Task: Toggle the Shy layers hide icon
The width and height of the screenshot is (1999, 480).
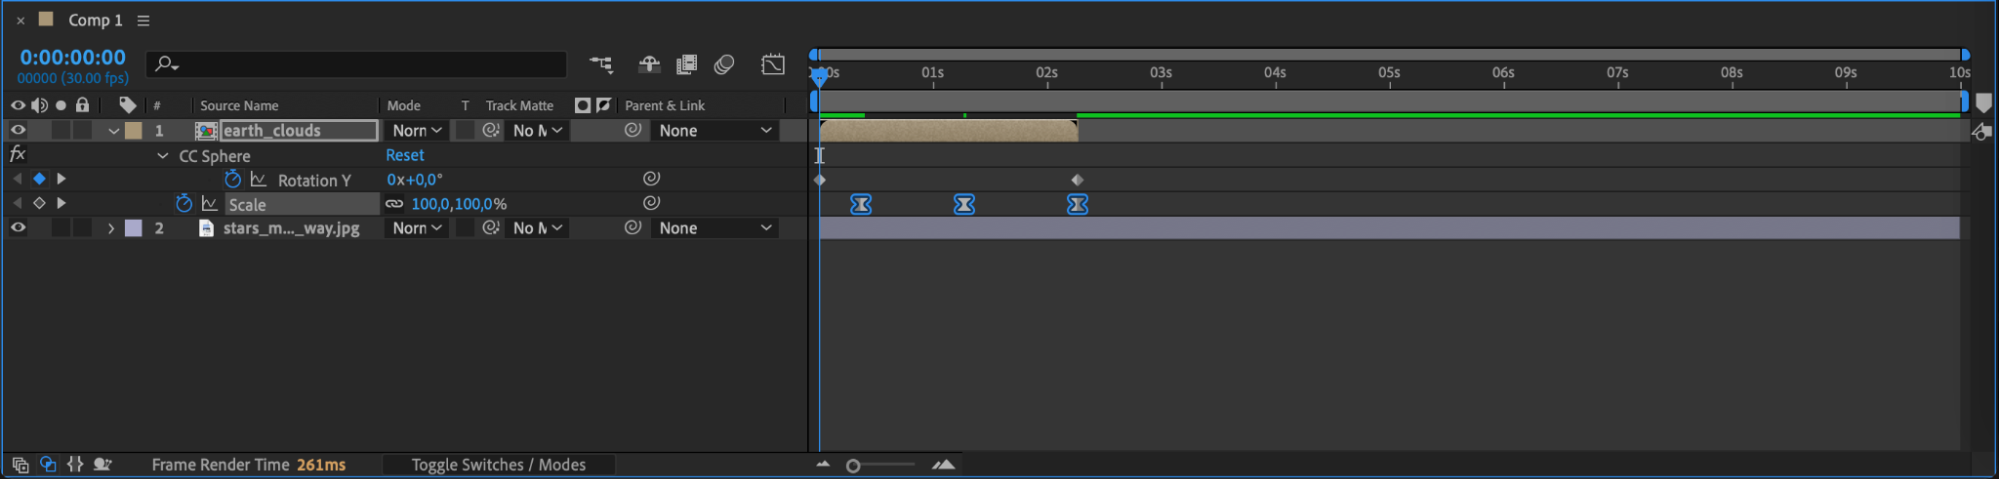Action: pos(649,65)
